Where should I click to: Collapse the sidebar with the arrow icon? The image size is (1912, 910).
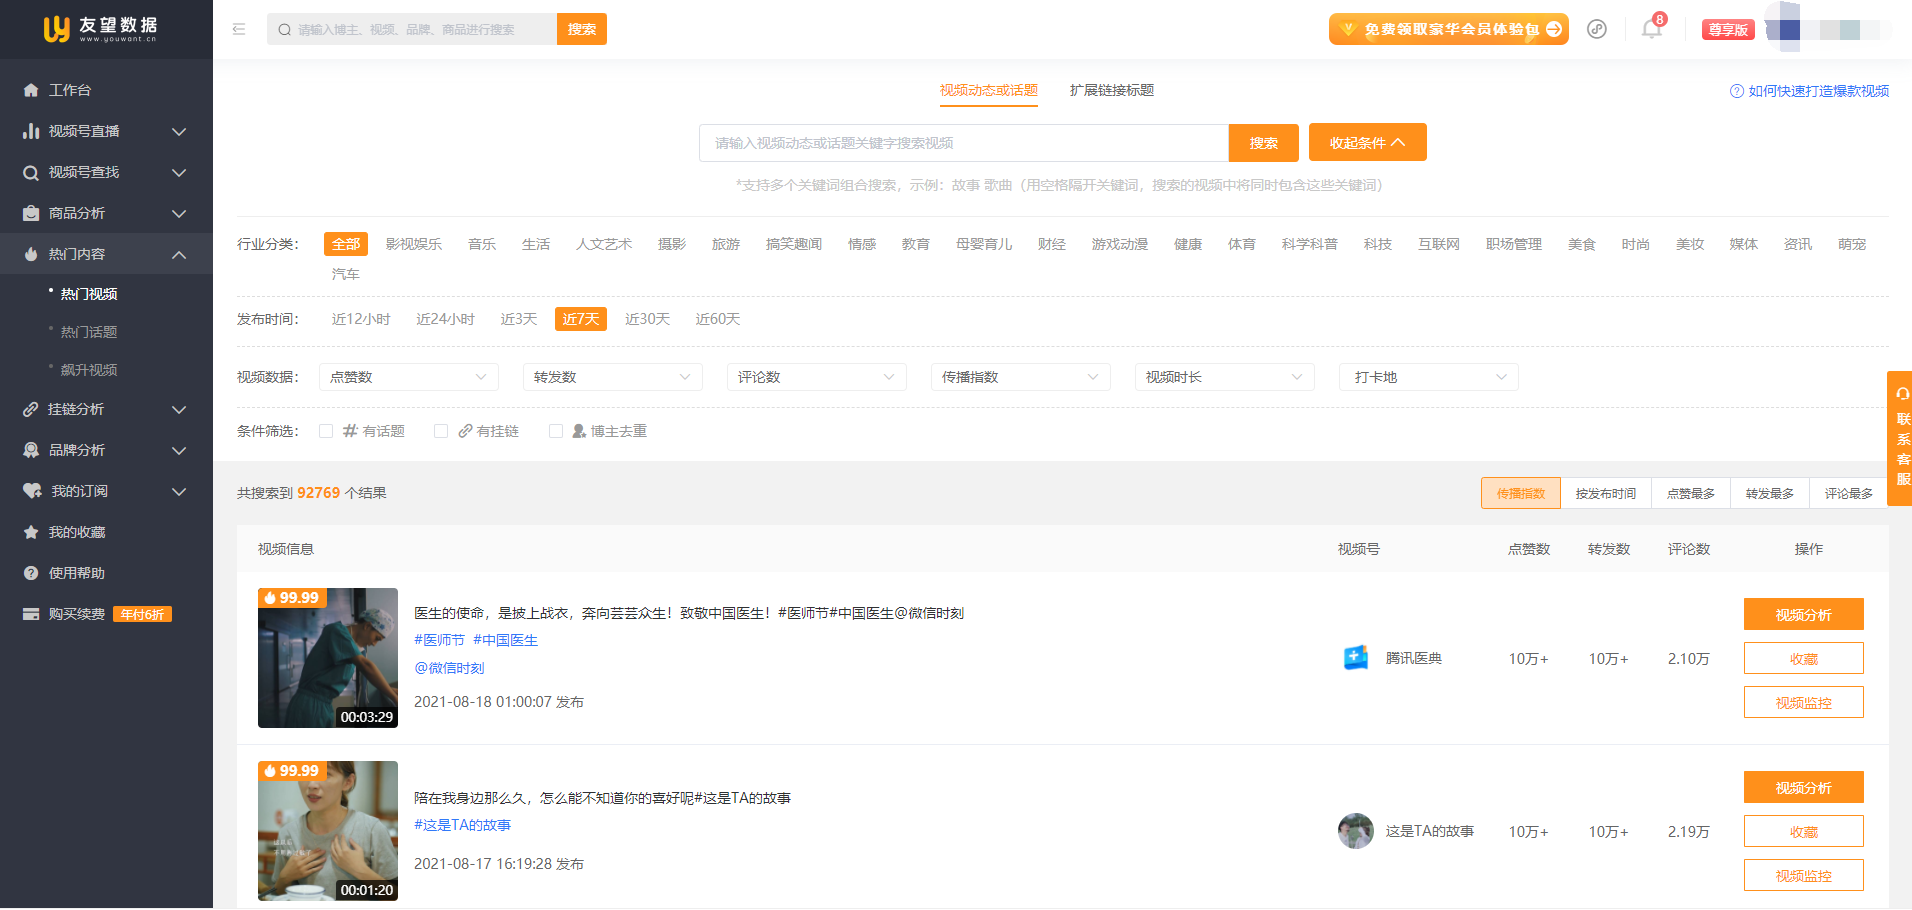238,29
